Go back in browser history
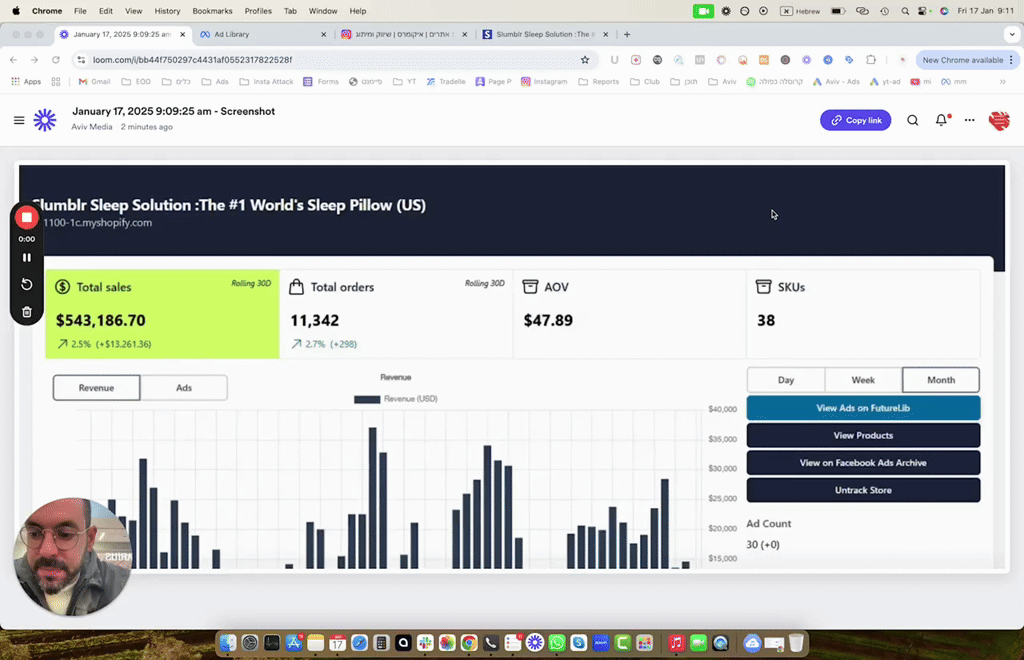1024x660 pixels. tap(14, 59)
